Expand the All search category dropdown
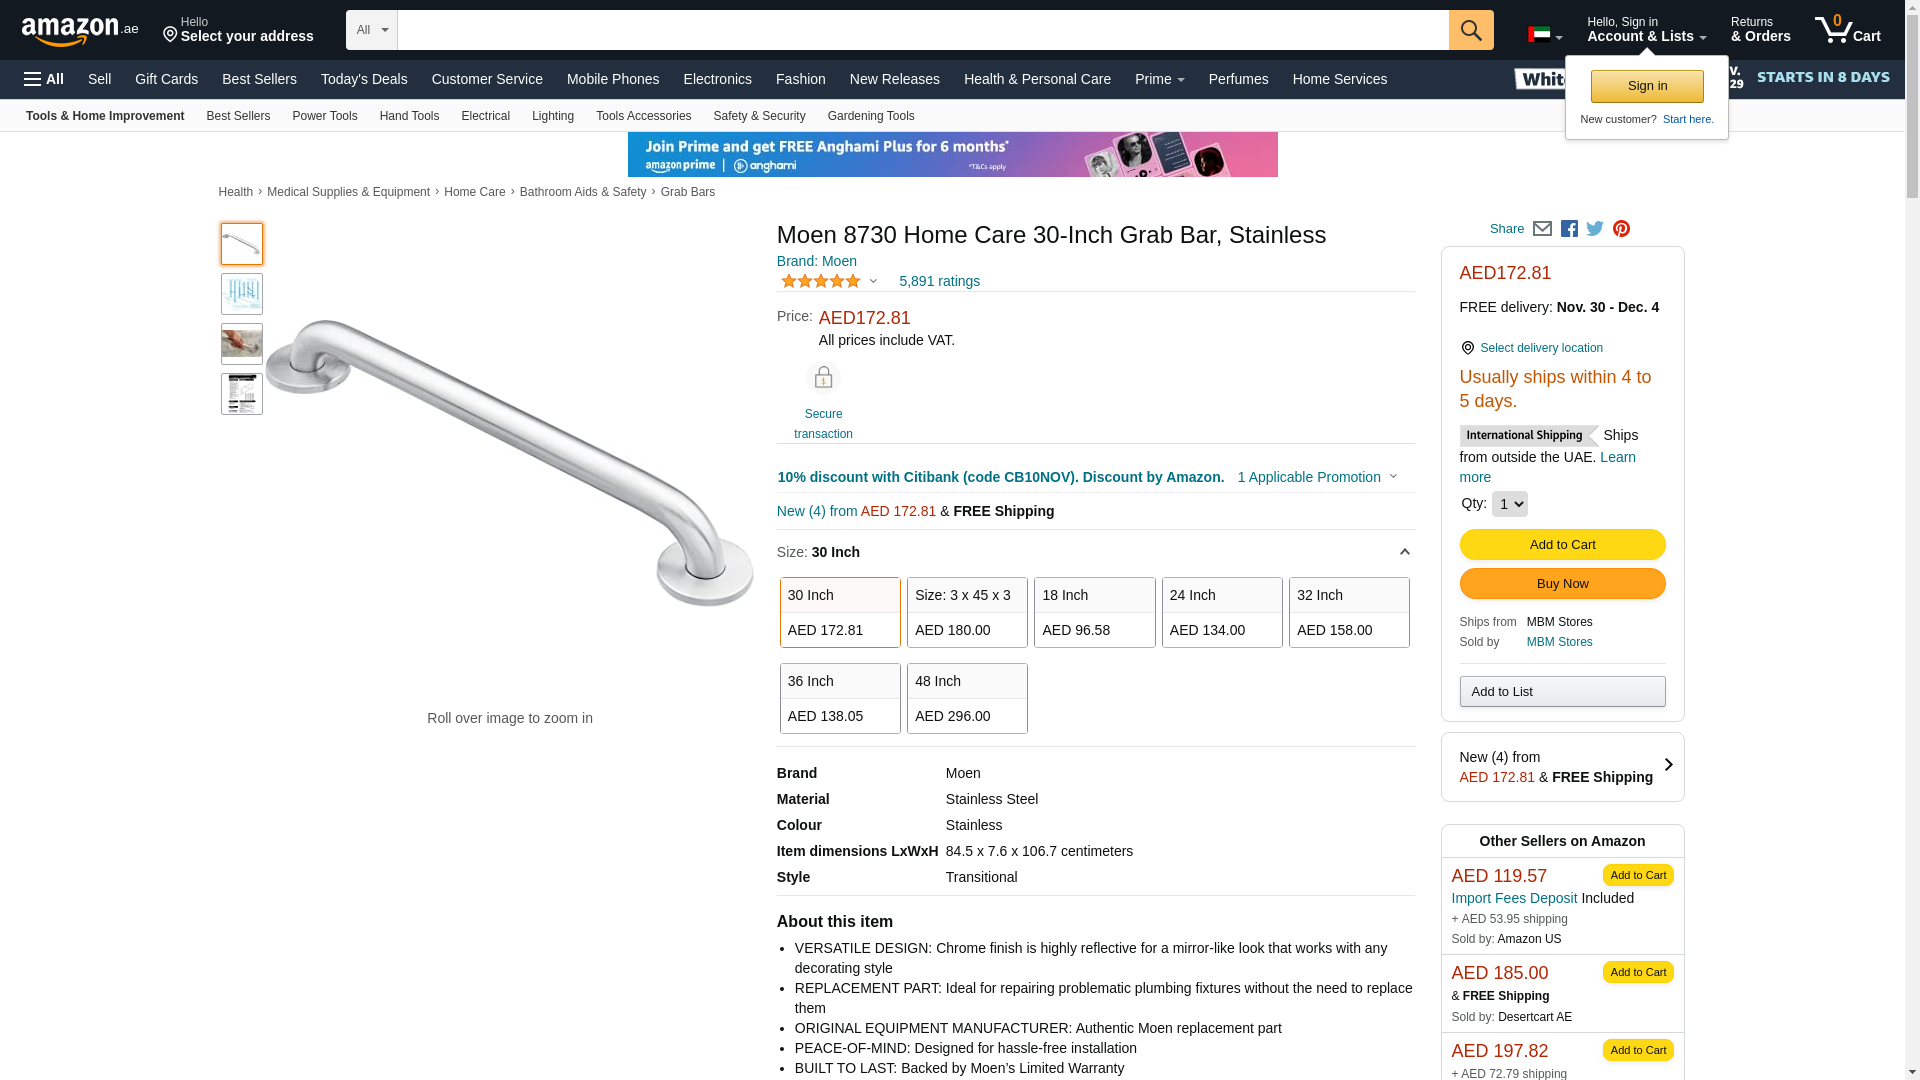 (372, 30)
